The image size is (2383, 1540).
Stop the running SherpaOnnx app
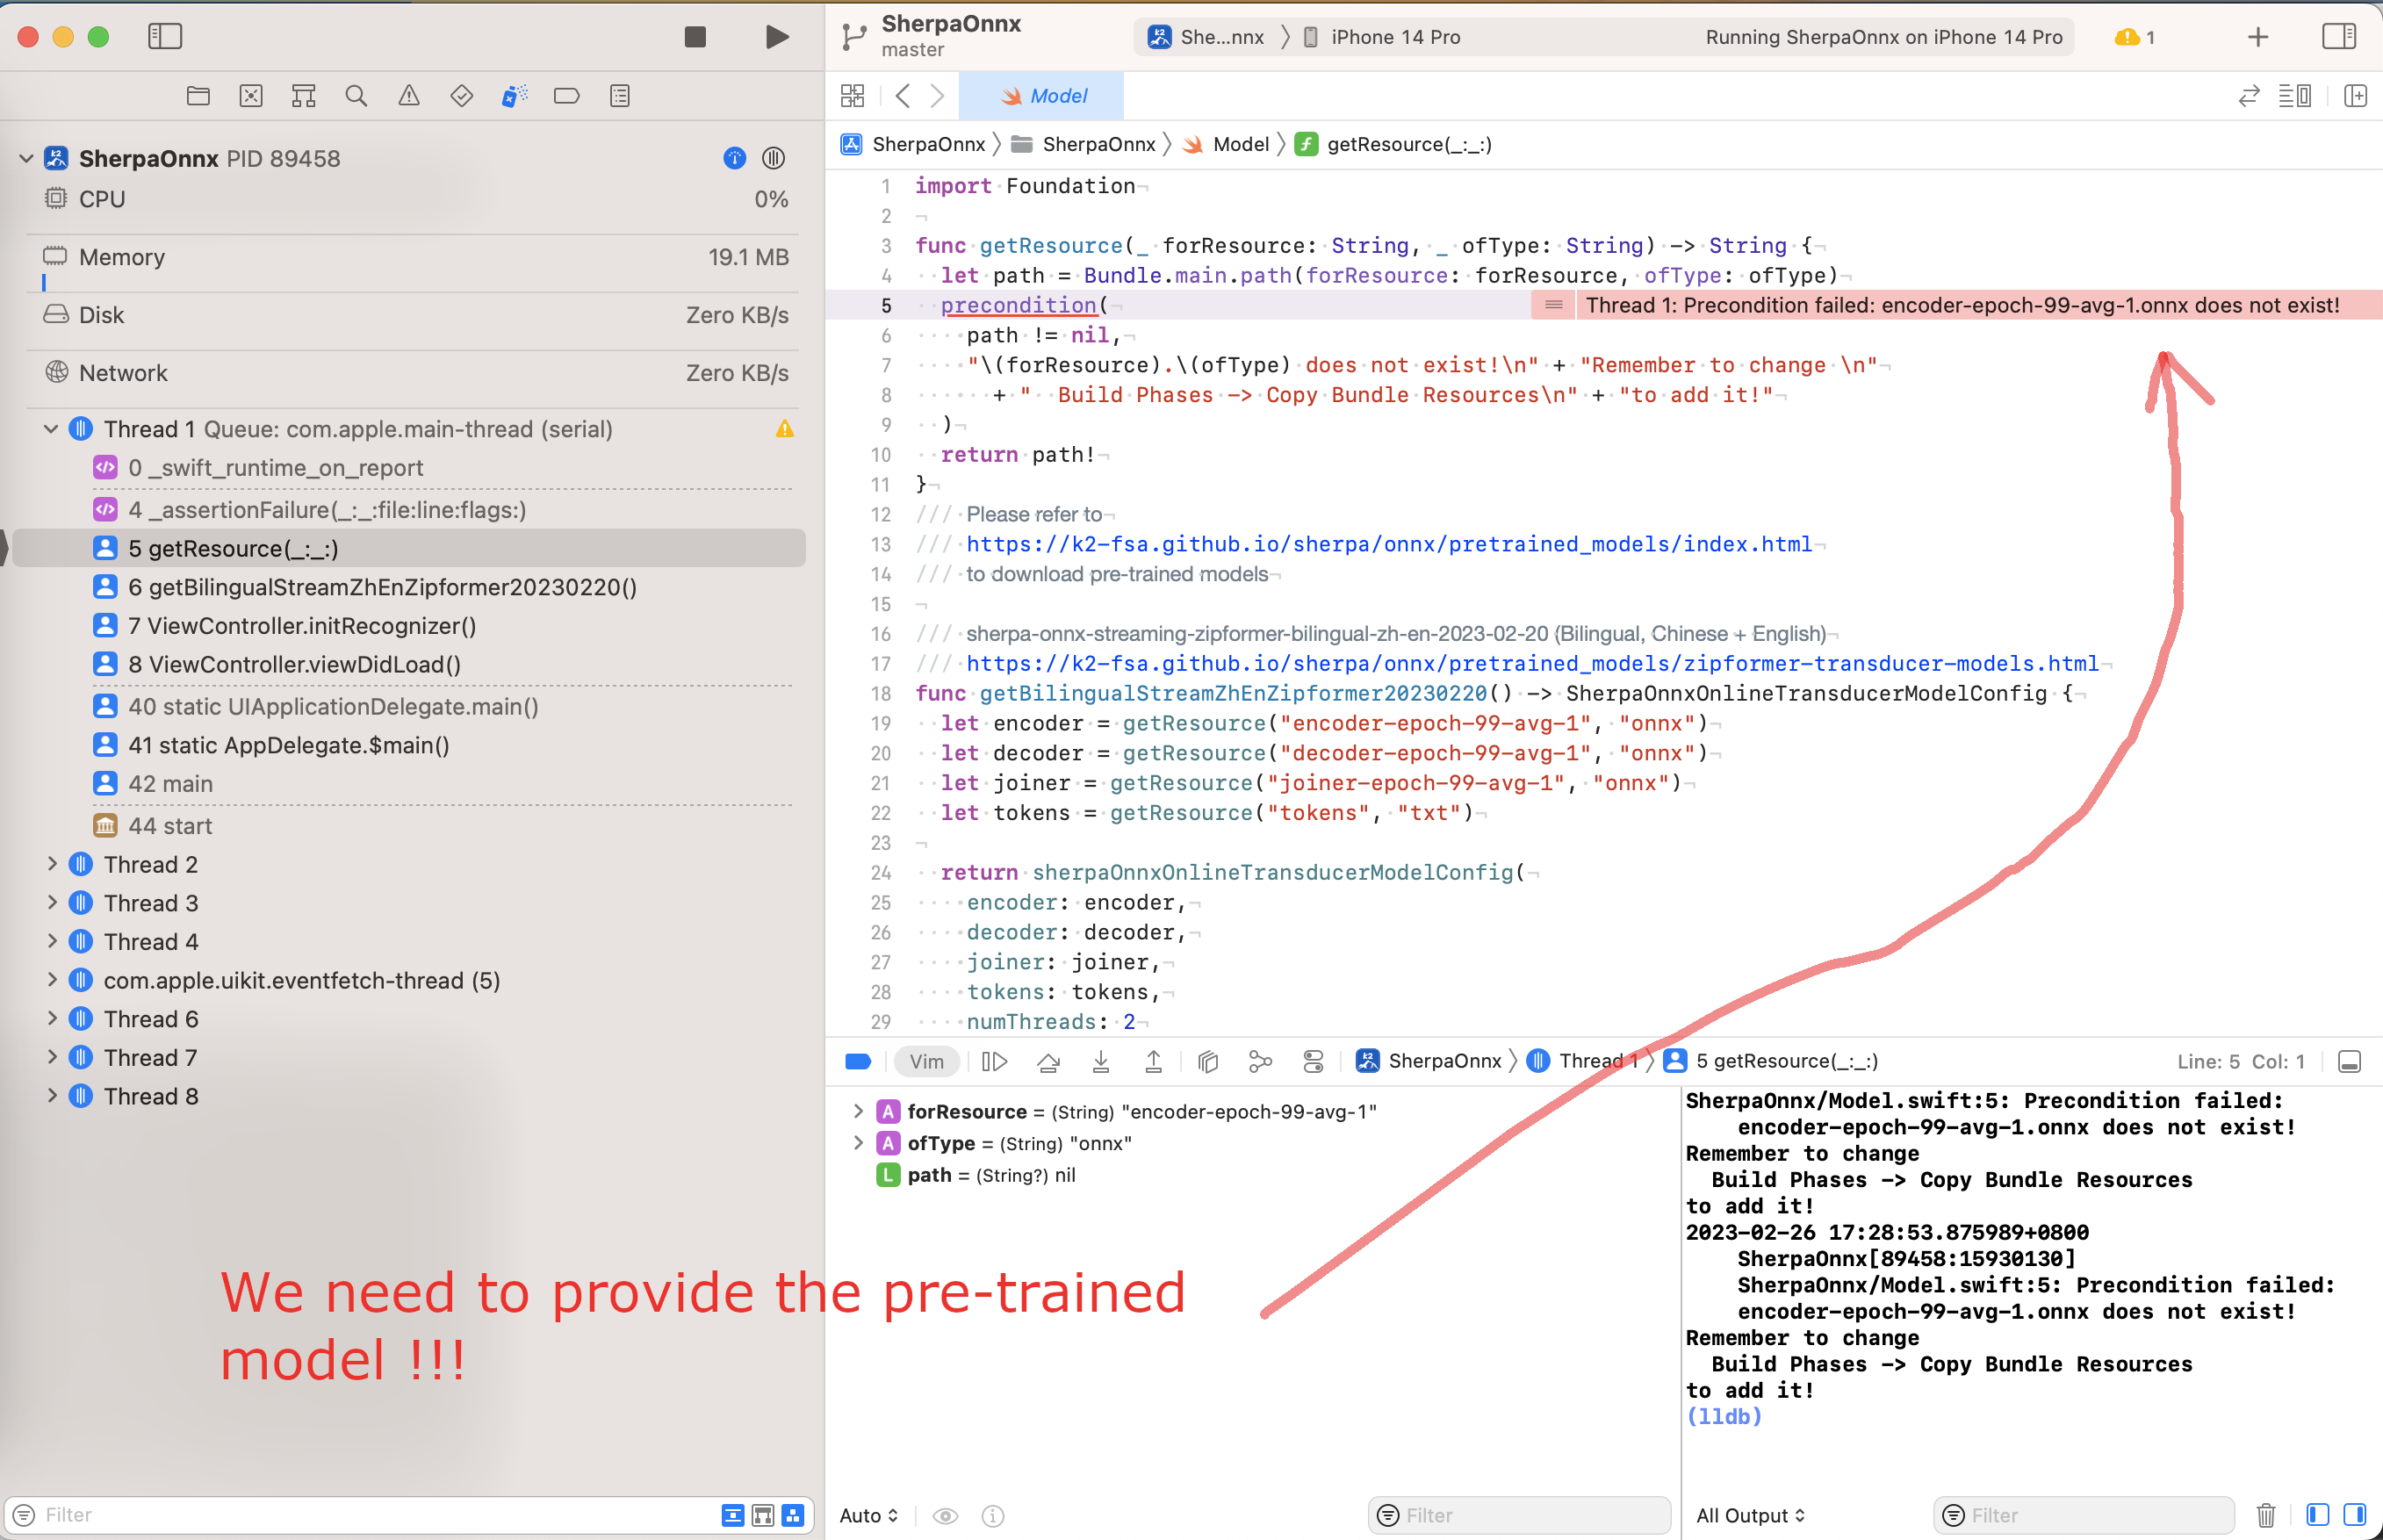tap(695, 37)
